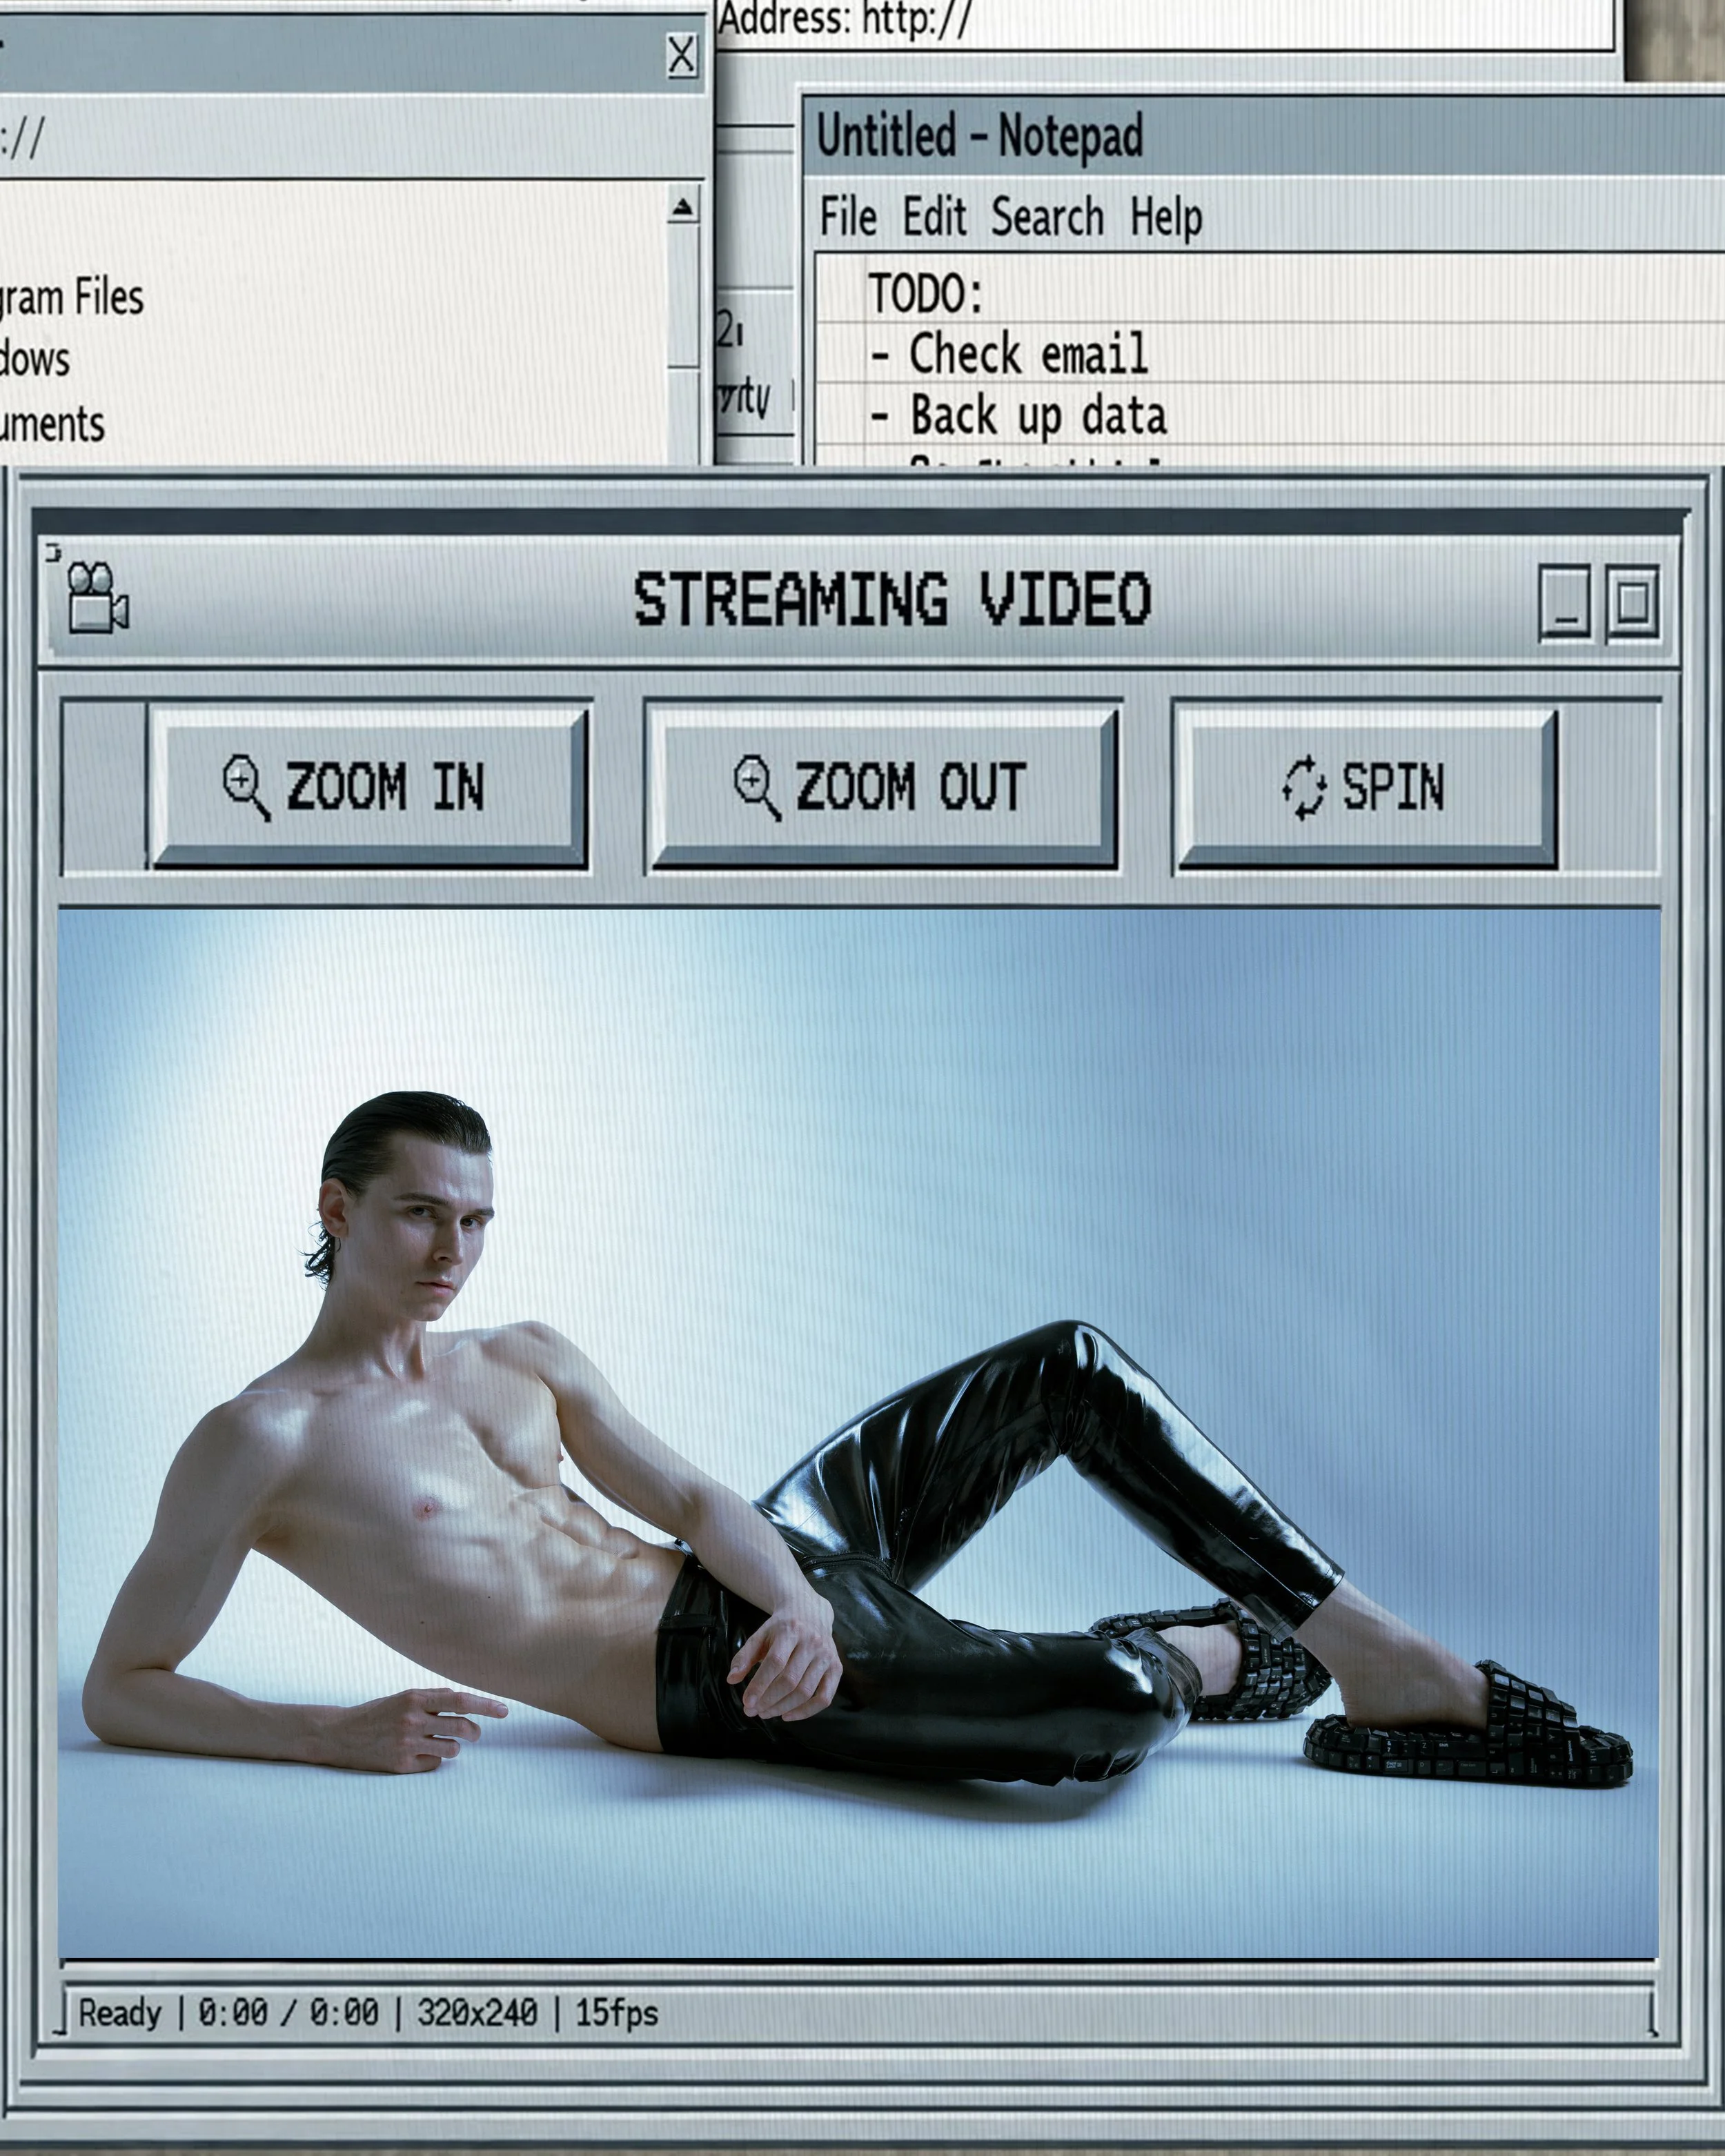Click the magnifier icon on ZOOM IN
The height and width of the screenshot is (2156, 1725).
click(x=246, y=788)
